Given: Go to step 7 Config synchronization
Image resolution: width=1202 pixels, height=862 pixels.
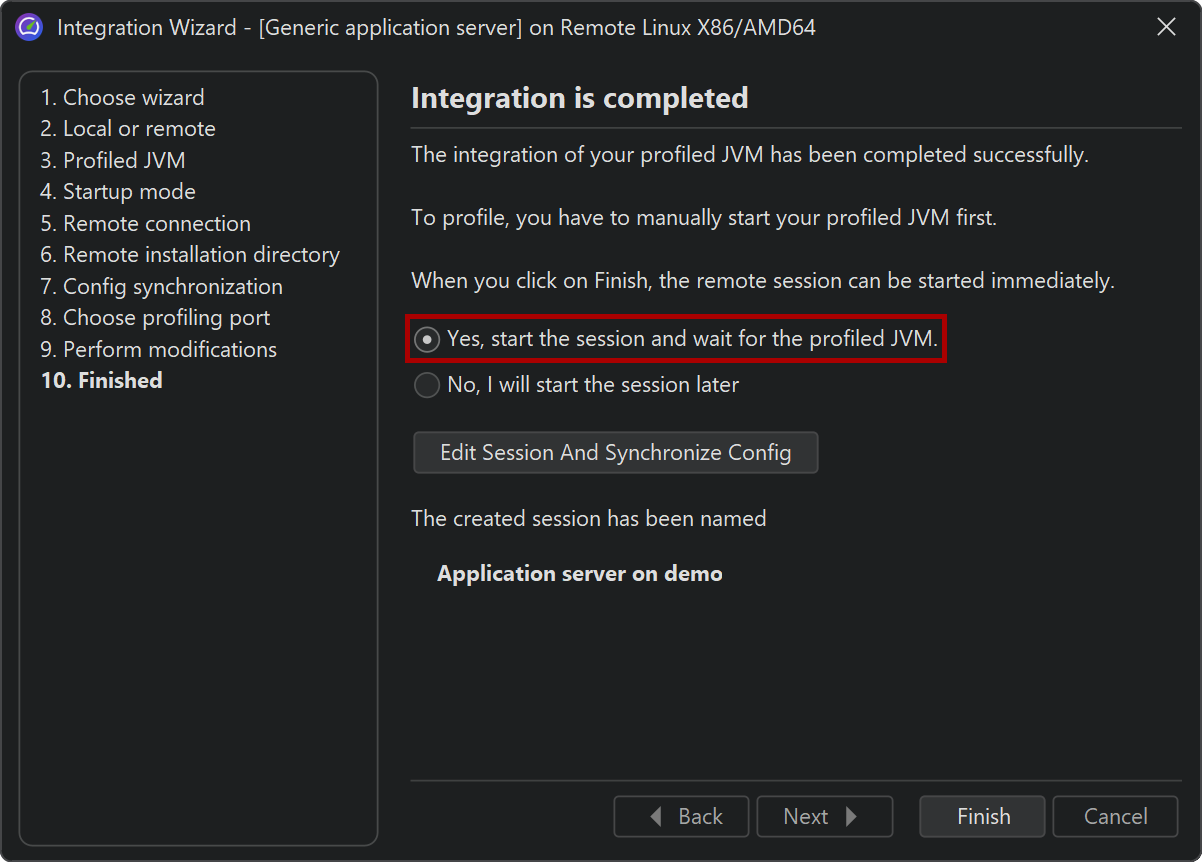Looking at the screenshot, I should pyautogui.click(x=162, y=287).
